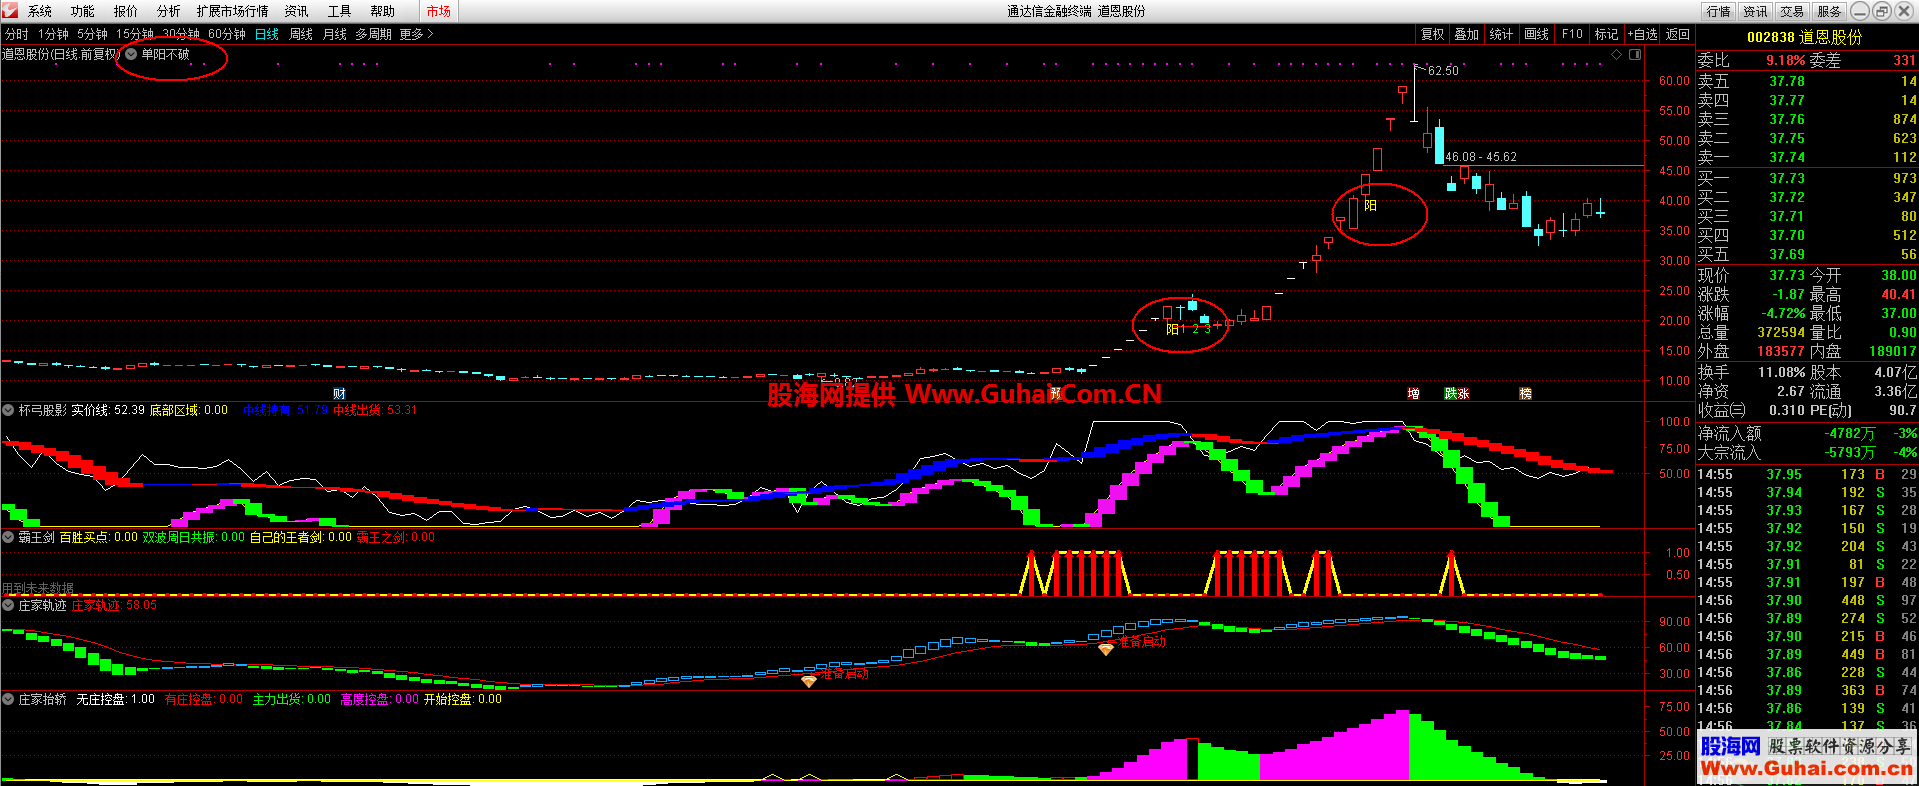Open the 多周期 multi-period view
The height and width of the screenshot is (786, 1919).
point(374,34)
